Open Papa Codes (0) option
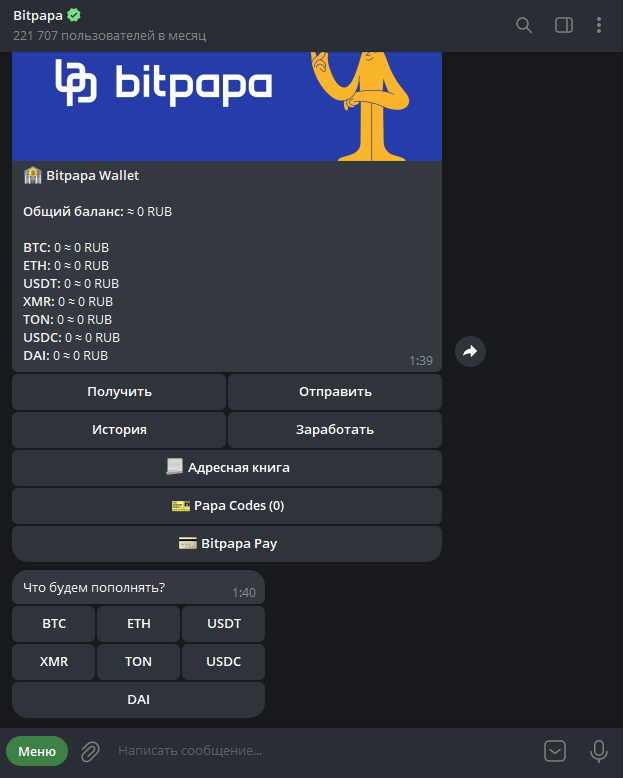The height and width of the screenshot is (778, 623). coord(227,506)
